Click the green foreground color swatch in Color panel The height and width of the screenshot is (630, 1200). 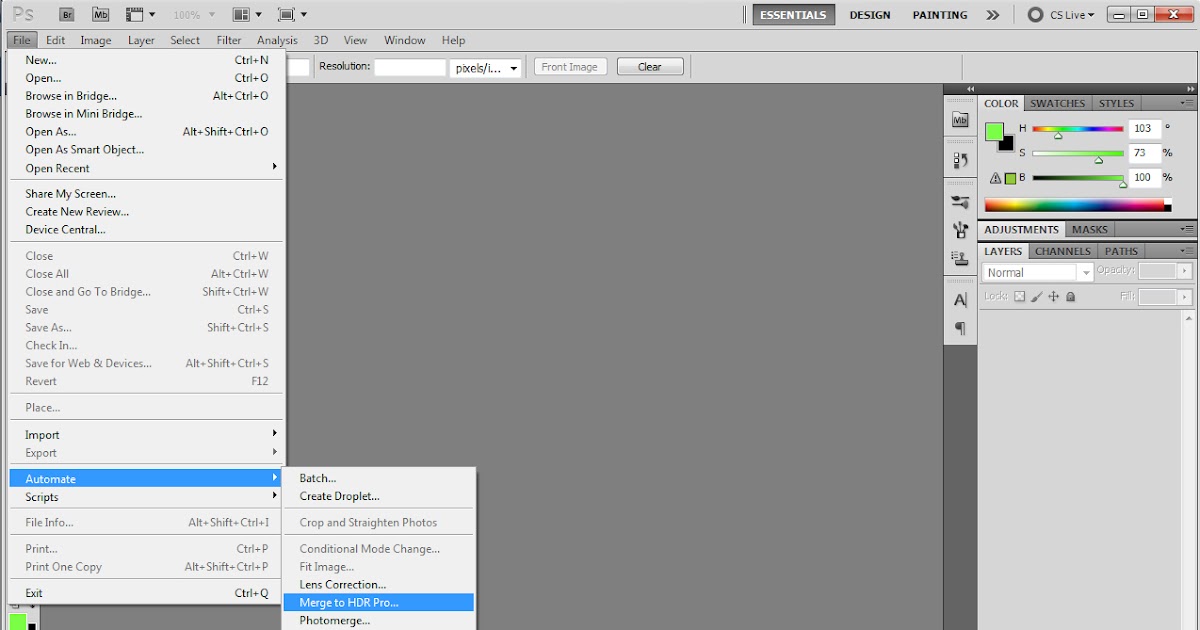tap(994, 132)
